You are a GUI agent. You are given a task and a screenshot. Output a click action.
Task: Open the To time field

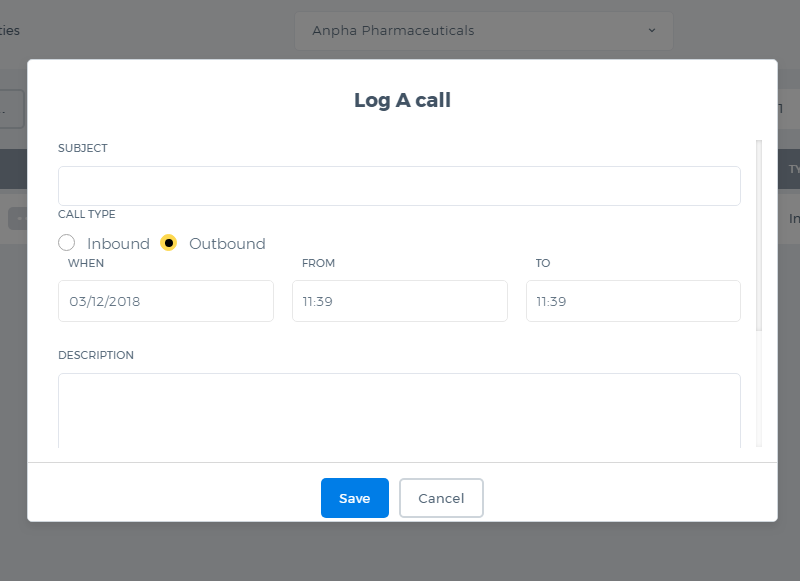[x=633, y=301]
